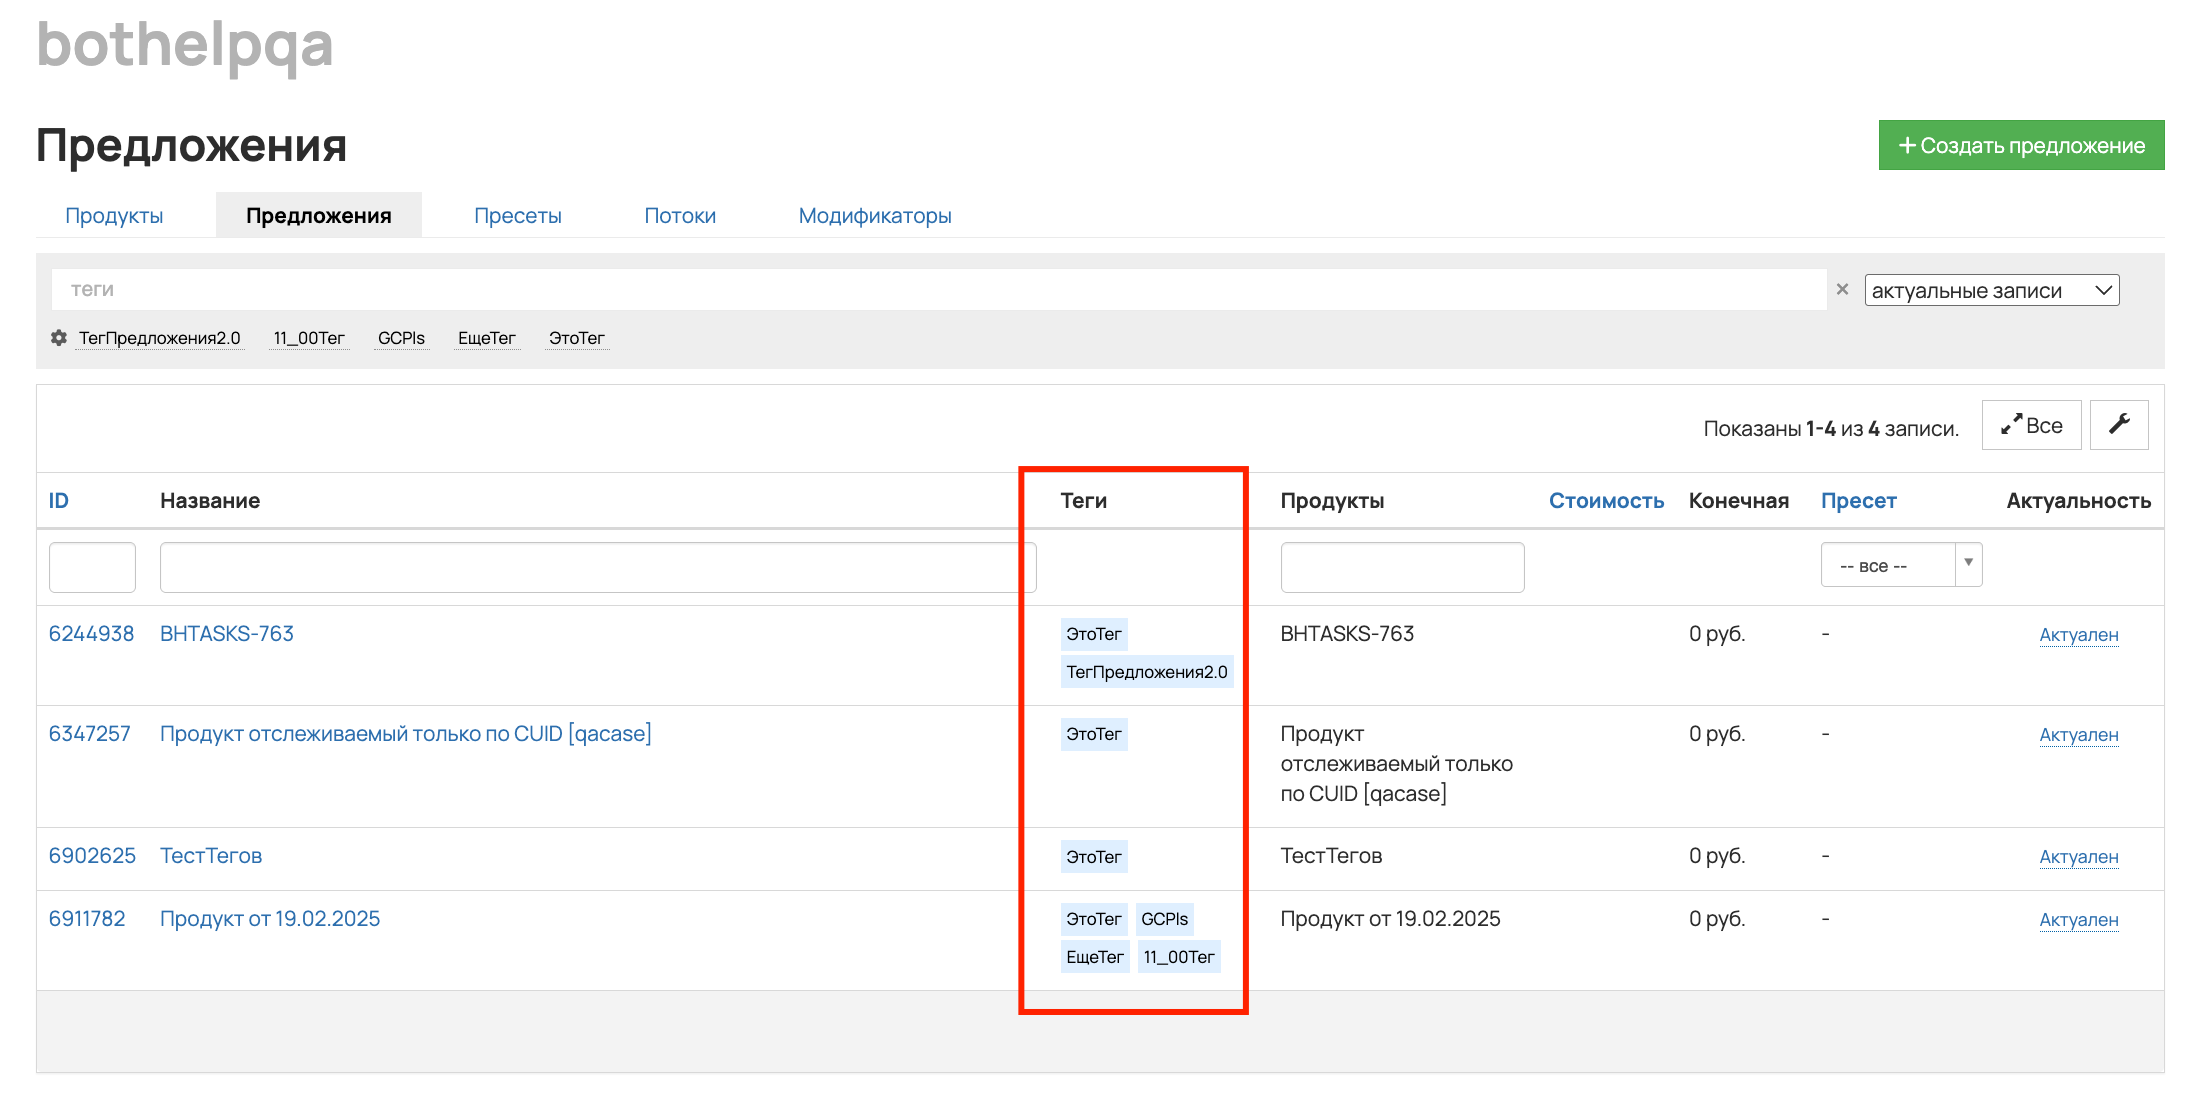The width and height of the screenshot is (2204, 1094).
Task: Open the Пресет filter dropdown
Action: [1900, 565]
